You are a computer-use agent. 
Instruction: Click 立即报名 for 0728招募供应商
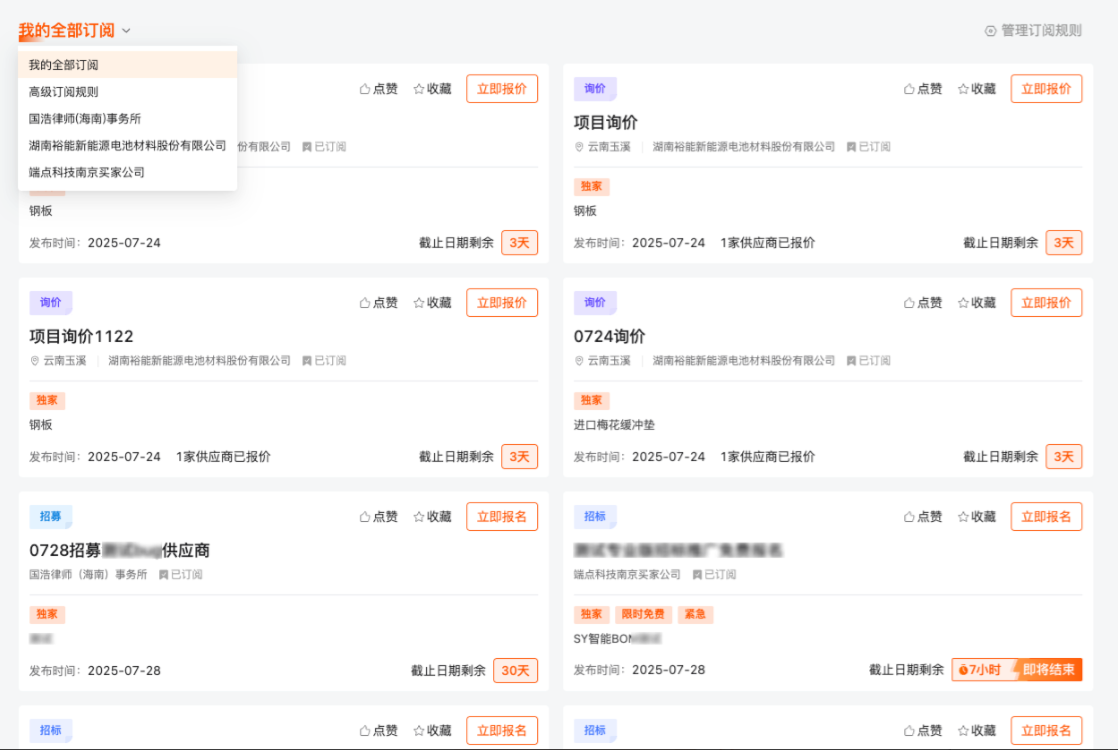(x=502, y=516)
